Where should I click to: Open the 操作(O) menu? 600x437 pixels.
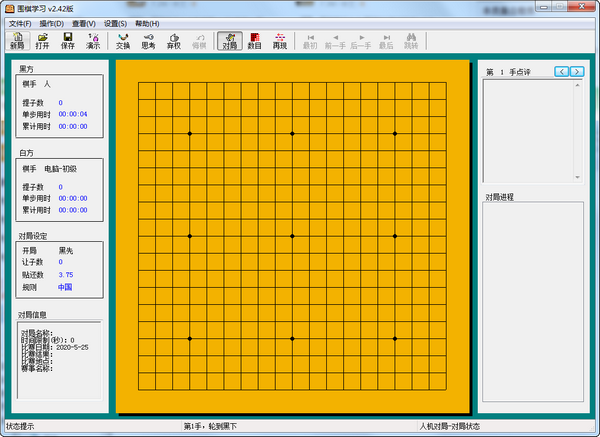[51, 22]
